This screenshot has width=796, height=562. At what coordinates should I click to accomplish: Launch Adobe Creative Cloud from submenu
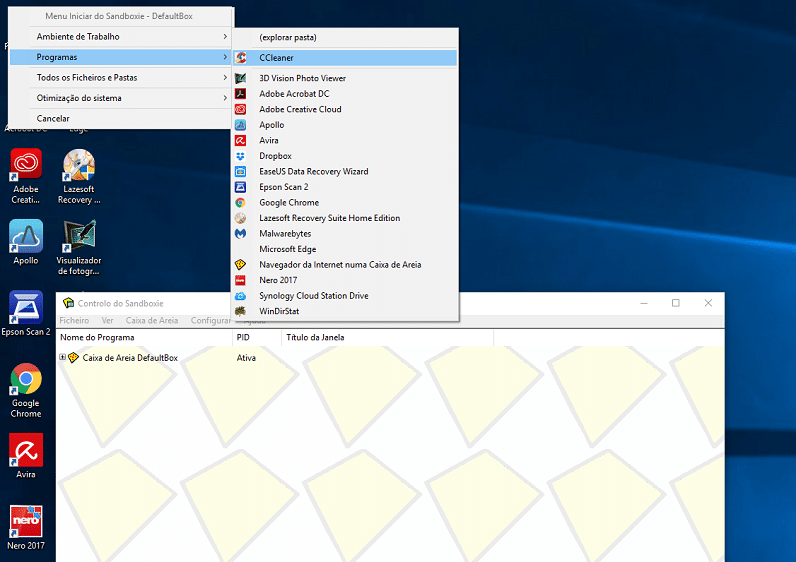click(345, 109)
